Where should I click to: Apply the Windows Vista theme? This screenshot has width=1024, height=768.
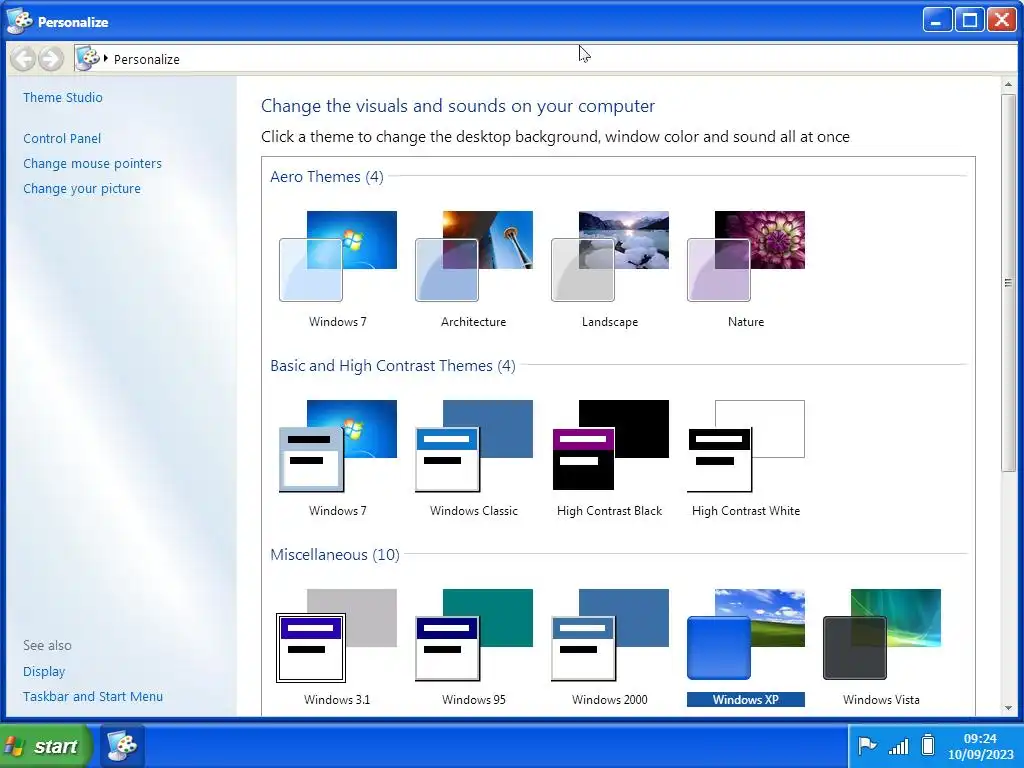point(882,635)
